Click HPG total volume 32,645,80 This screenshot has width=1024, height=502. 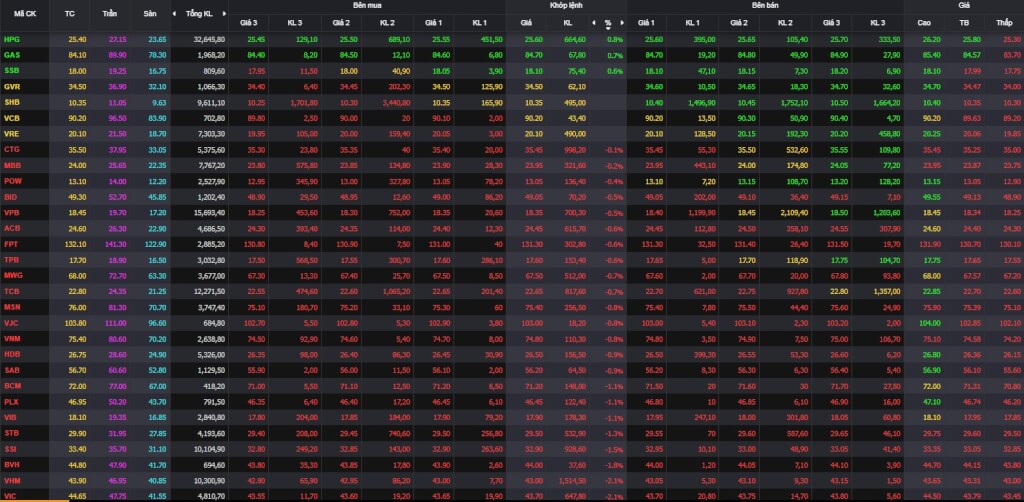209,39
